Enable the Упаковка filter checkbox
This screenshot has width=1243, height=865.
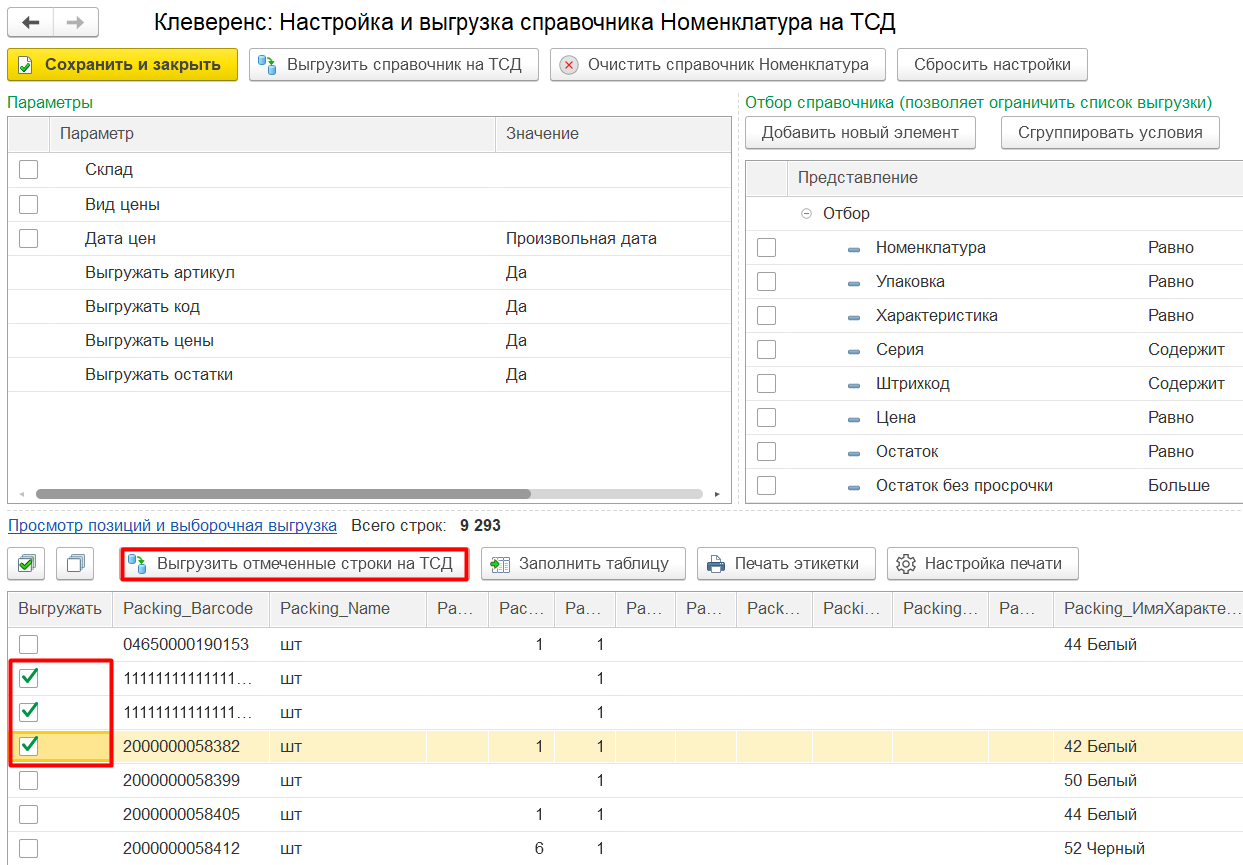[x=766, y=282]
